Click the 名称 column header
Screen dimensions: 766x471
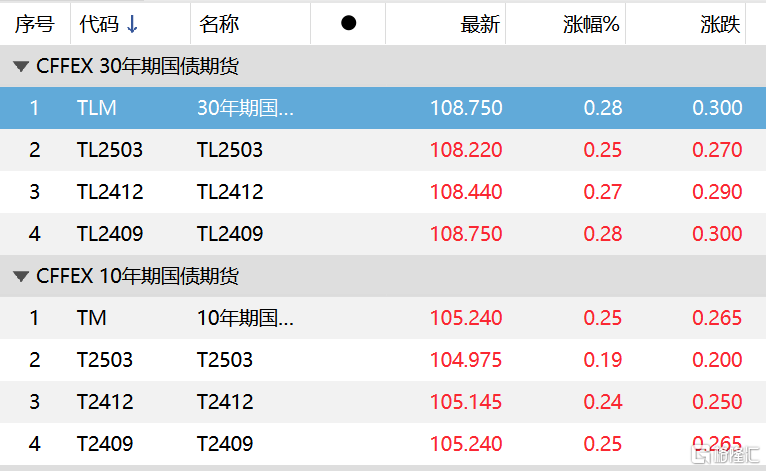tap(219, 24)
